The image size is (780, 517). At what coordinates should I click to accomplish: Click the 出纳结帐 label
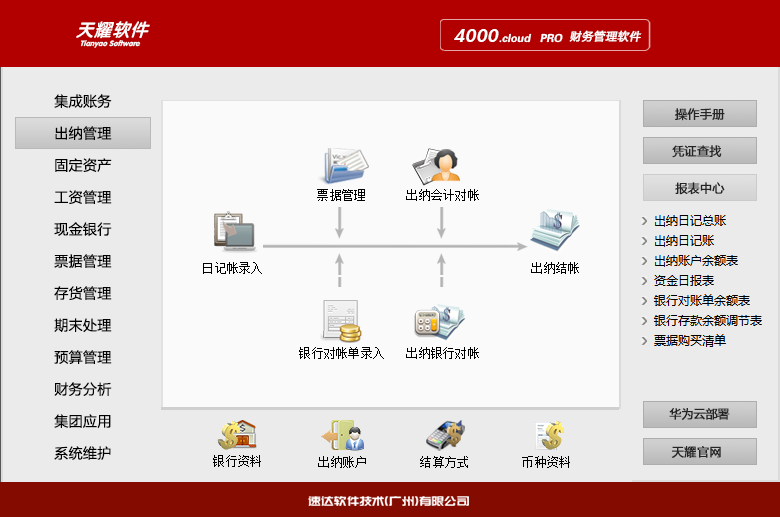pyautogui.click(x=555, y=268)
